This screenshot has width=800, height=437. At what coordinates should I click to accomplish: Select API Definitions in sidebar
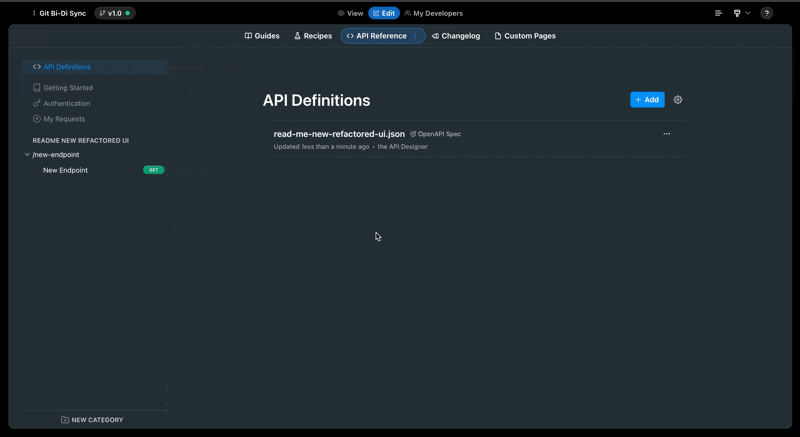[95, 67]
